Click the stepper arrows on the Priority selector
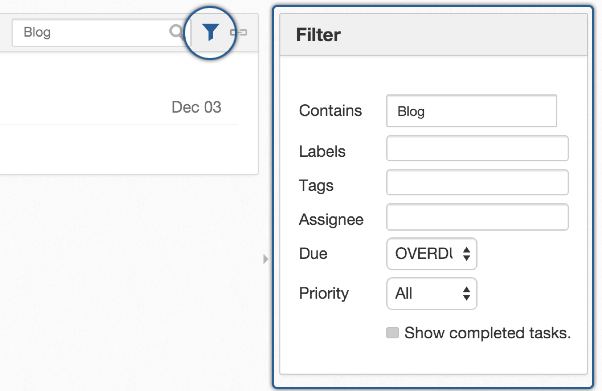 (x=466, y=293)
